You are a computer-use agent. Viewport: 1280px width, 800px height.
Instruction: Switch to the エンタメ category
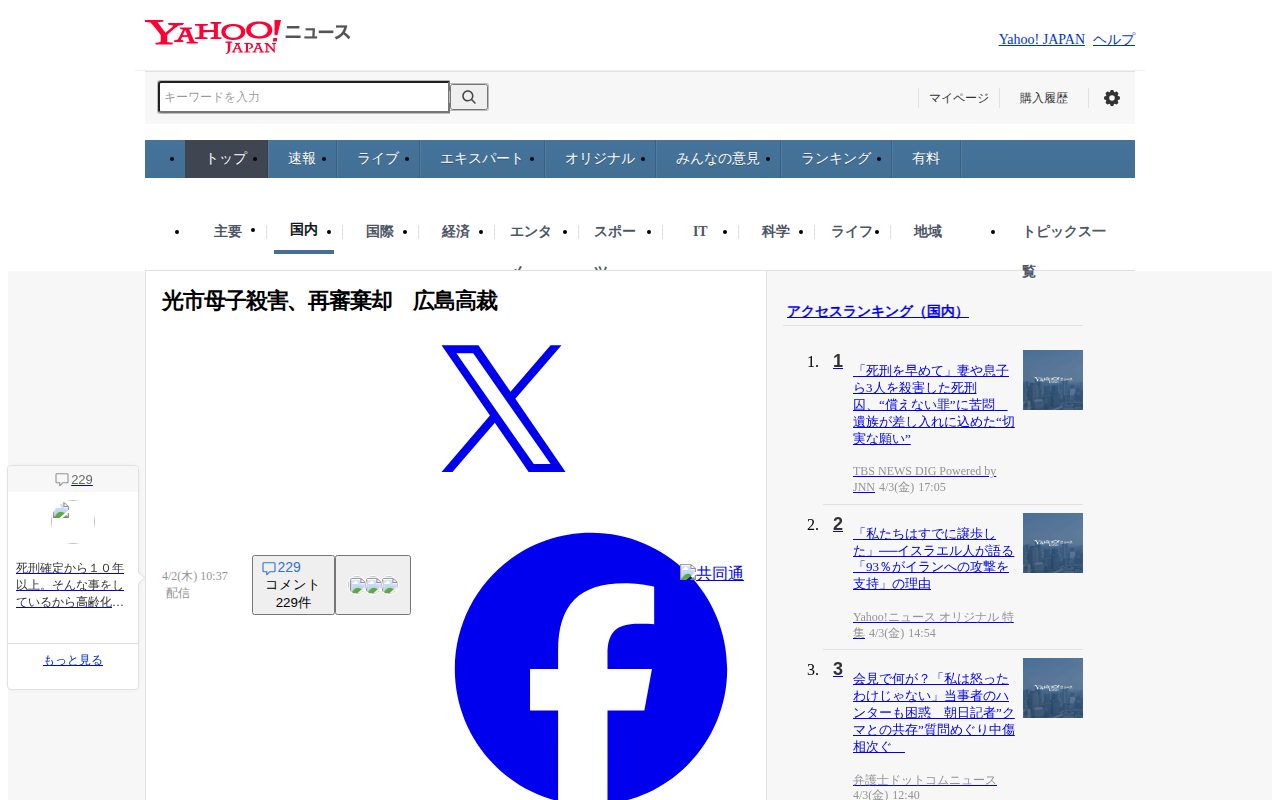click(x=531, y=232)
